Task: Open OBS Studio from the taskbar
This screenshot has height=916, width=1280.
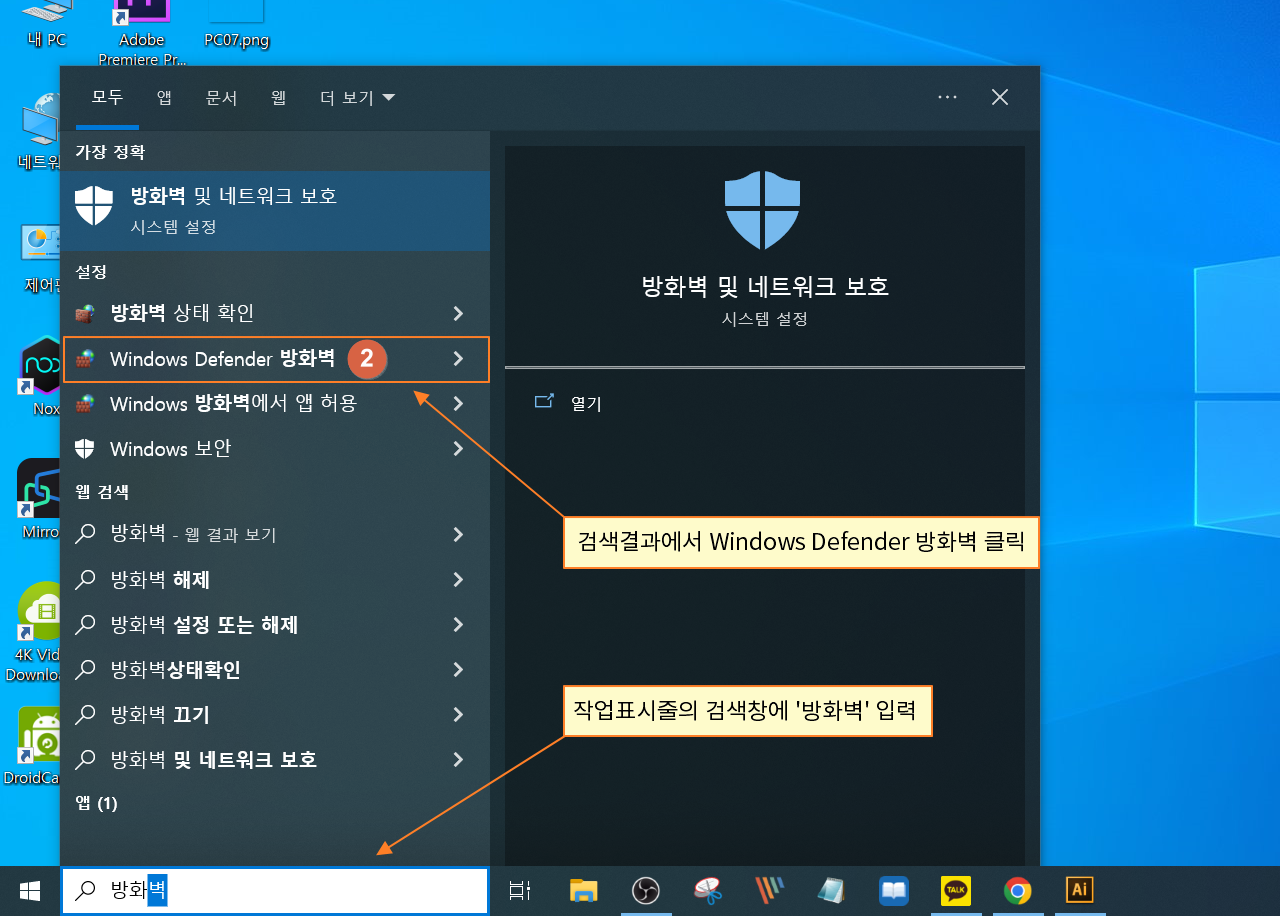Action: 646,890
